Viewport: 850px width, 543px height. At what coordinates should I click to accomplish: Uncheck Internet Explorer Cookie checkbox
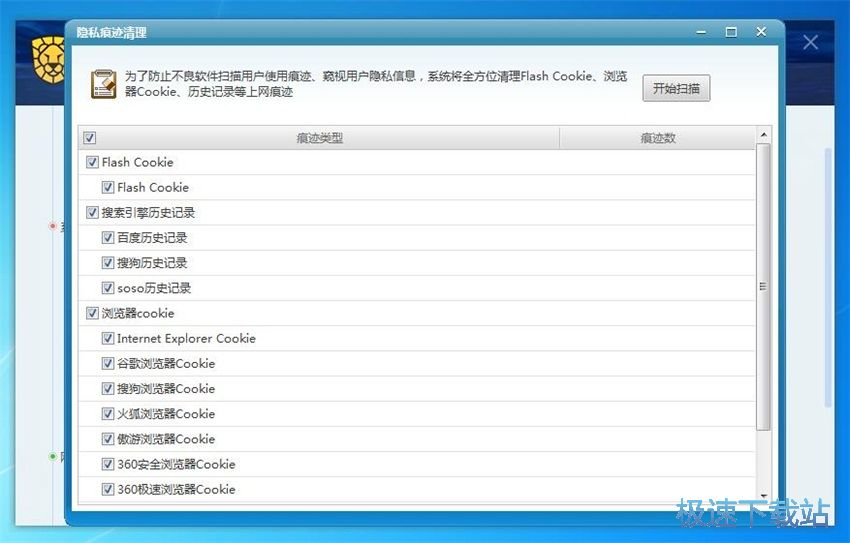(x=108, y=338)
